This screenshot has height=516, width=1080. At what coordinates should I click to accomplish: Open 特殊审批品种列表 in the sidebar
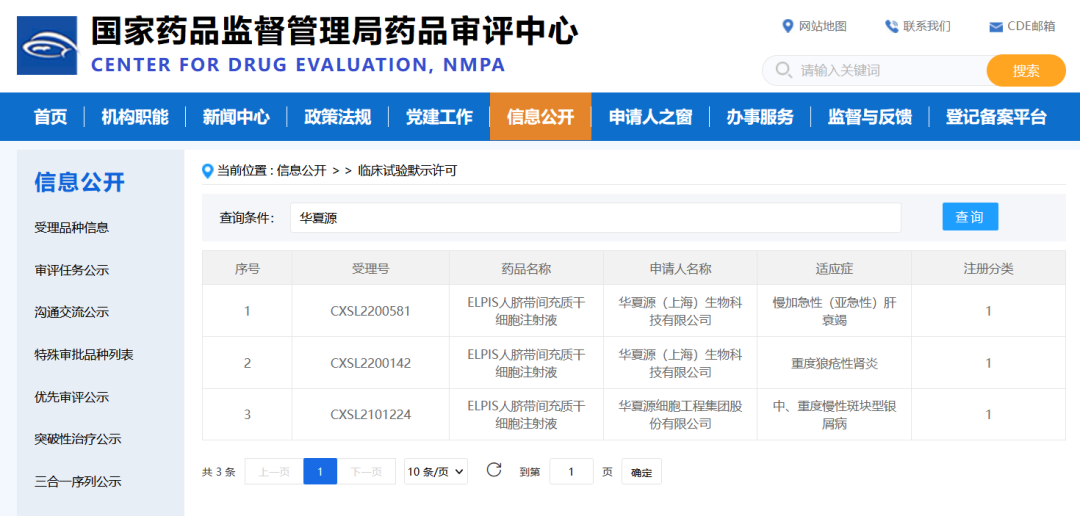[x=84, y=355]
